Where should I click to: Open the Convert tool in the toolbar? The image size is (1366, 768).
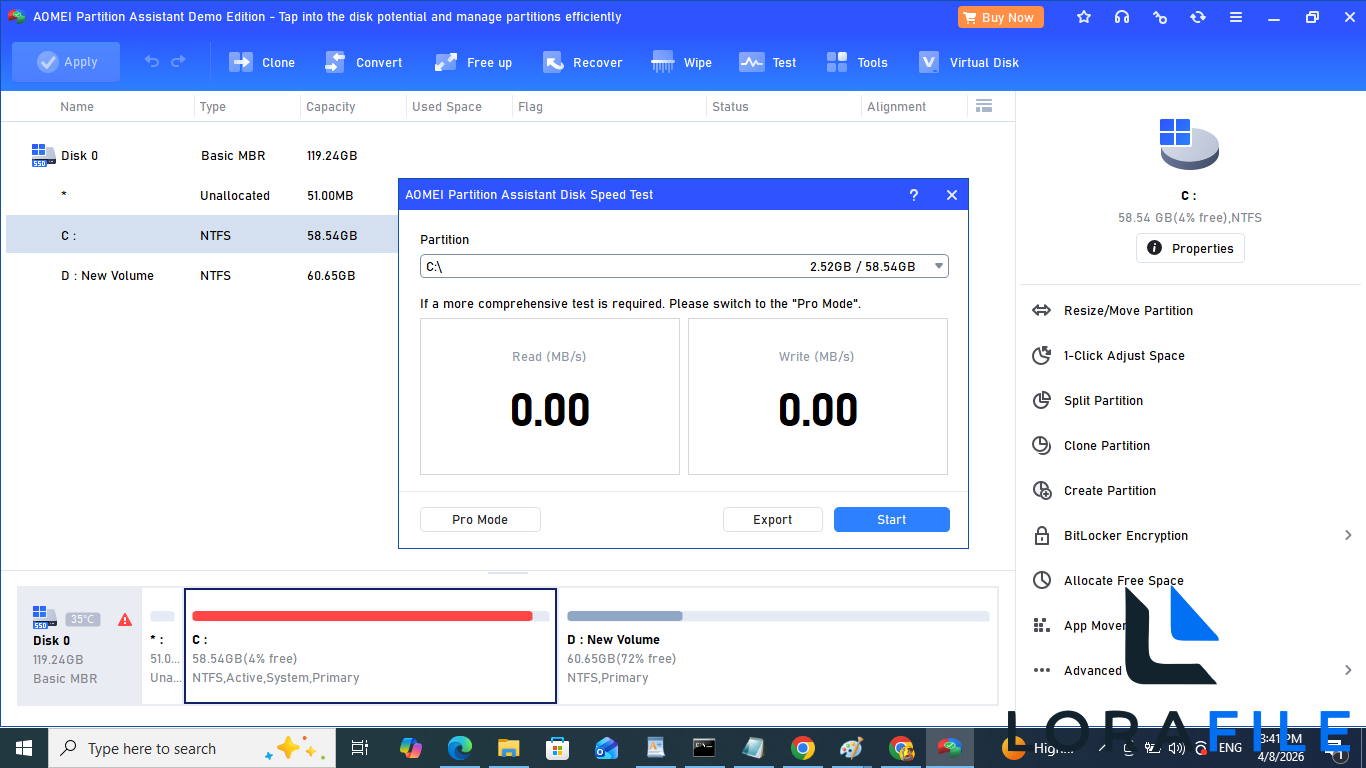(x=364, y=62)
